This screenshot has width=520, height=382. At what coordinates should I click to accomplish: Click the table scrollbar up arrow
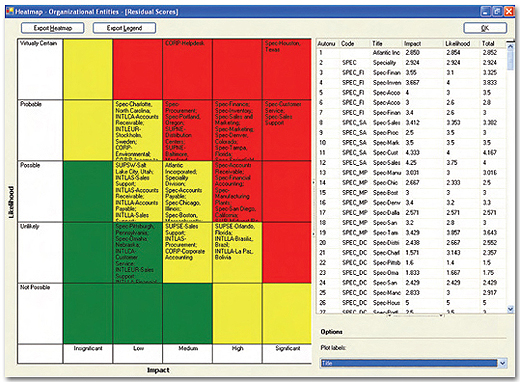[510, 47]
